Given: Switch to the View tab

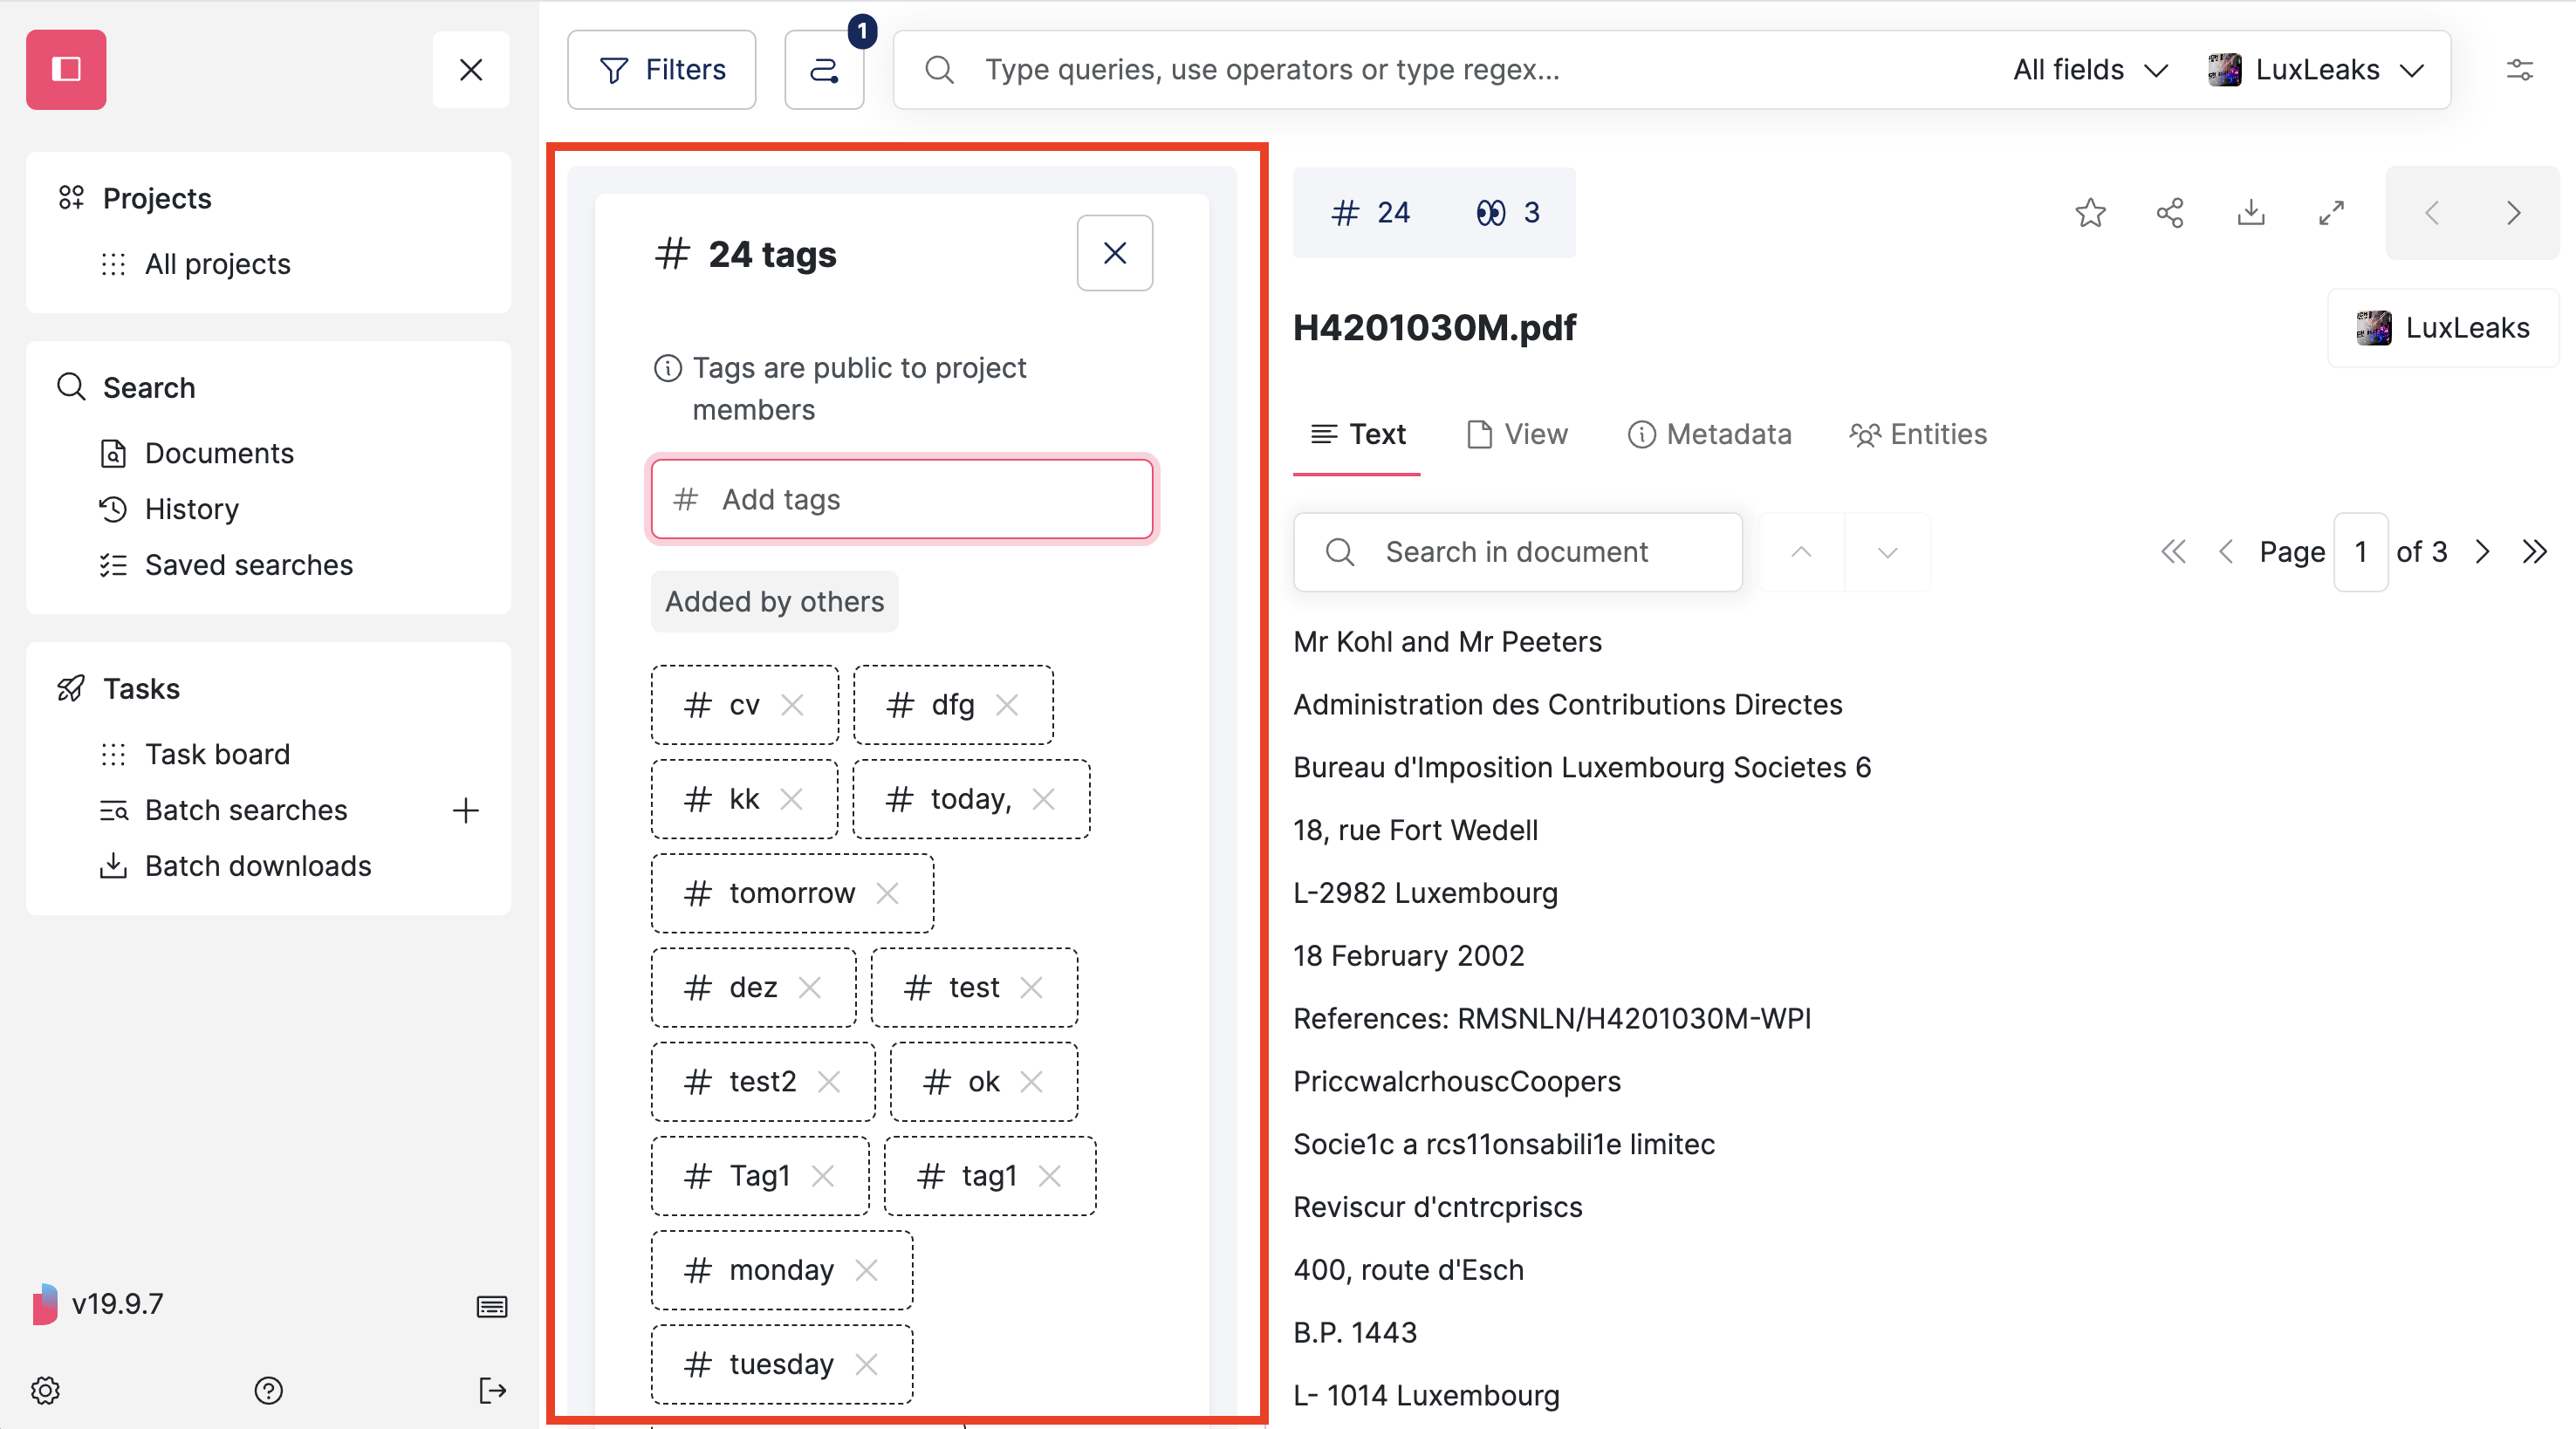Looking at the screenshot, I should click(1517, 434).
